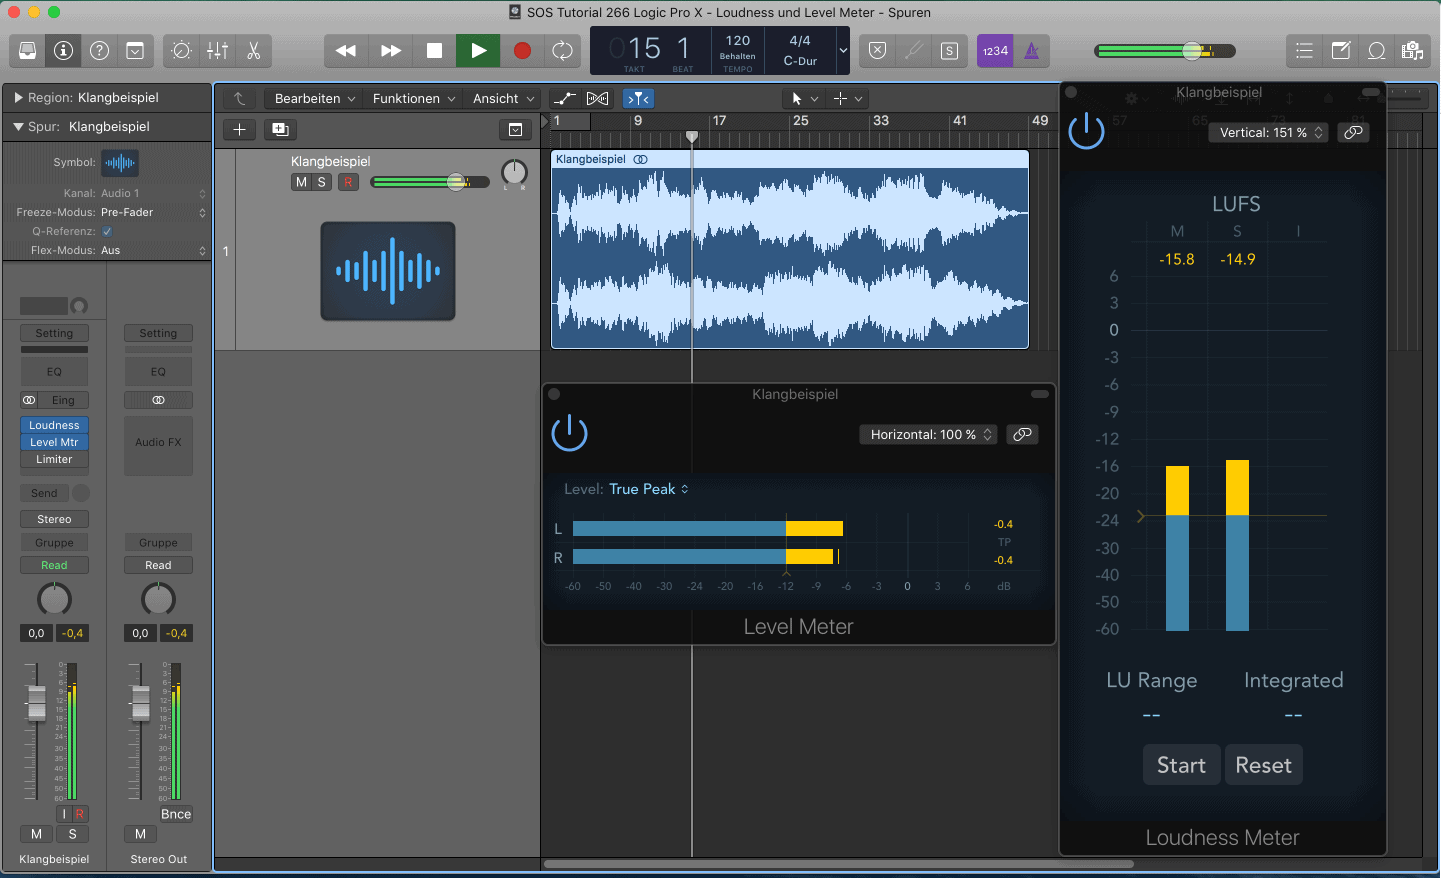The image size is (1441, 878).
Task: Open the Smart Controls knob icon
Action: tap(181, 50)
